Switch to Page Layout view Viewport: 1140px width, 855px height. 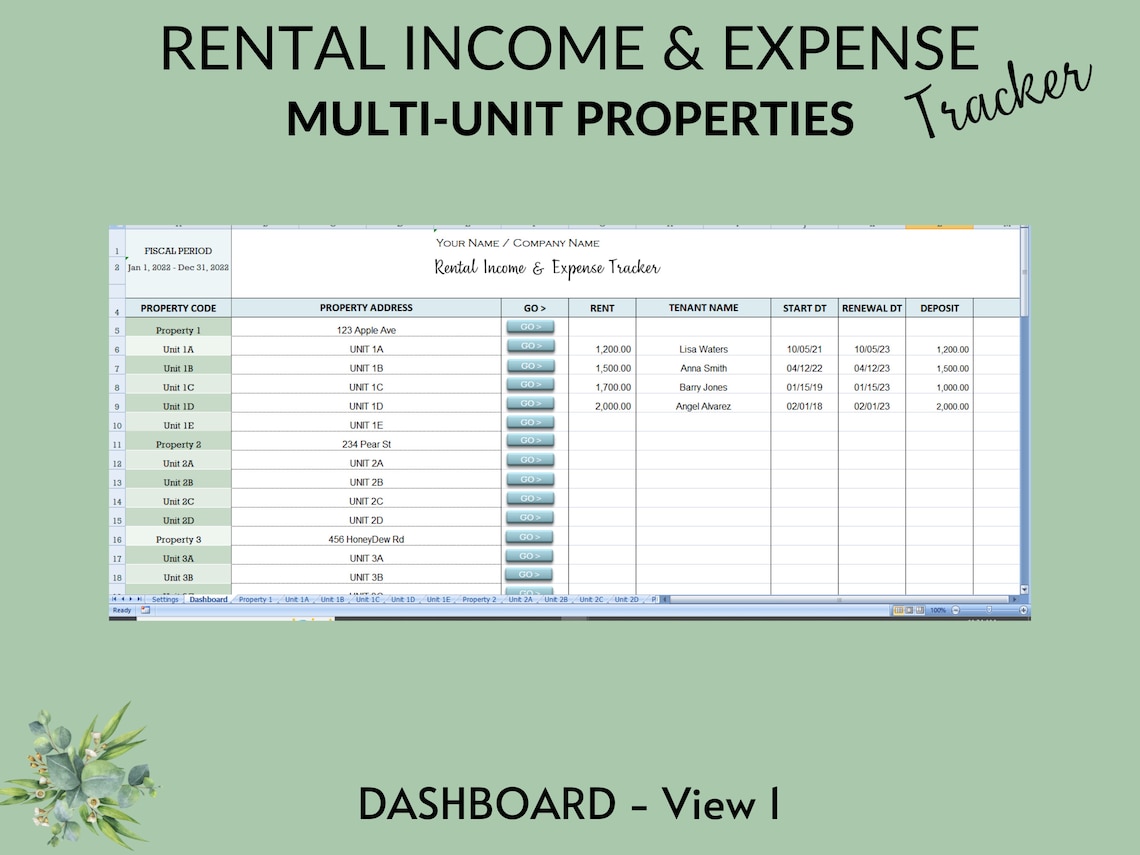[909, 610]
